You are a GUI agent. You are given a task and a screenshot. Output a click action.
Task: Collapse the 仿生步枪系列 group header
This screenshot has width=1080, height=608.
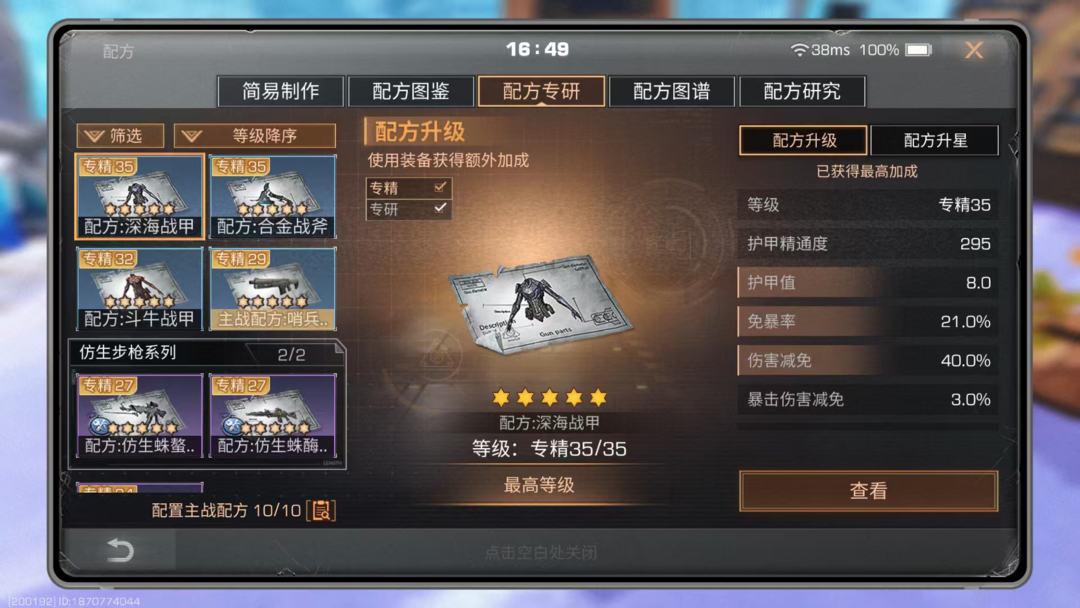(x=207, y=353)
